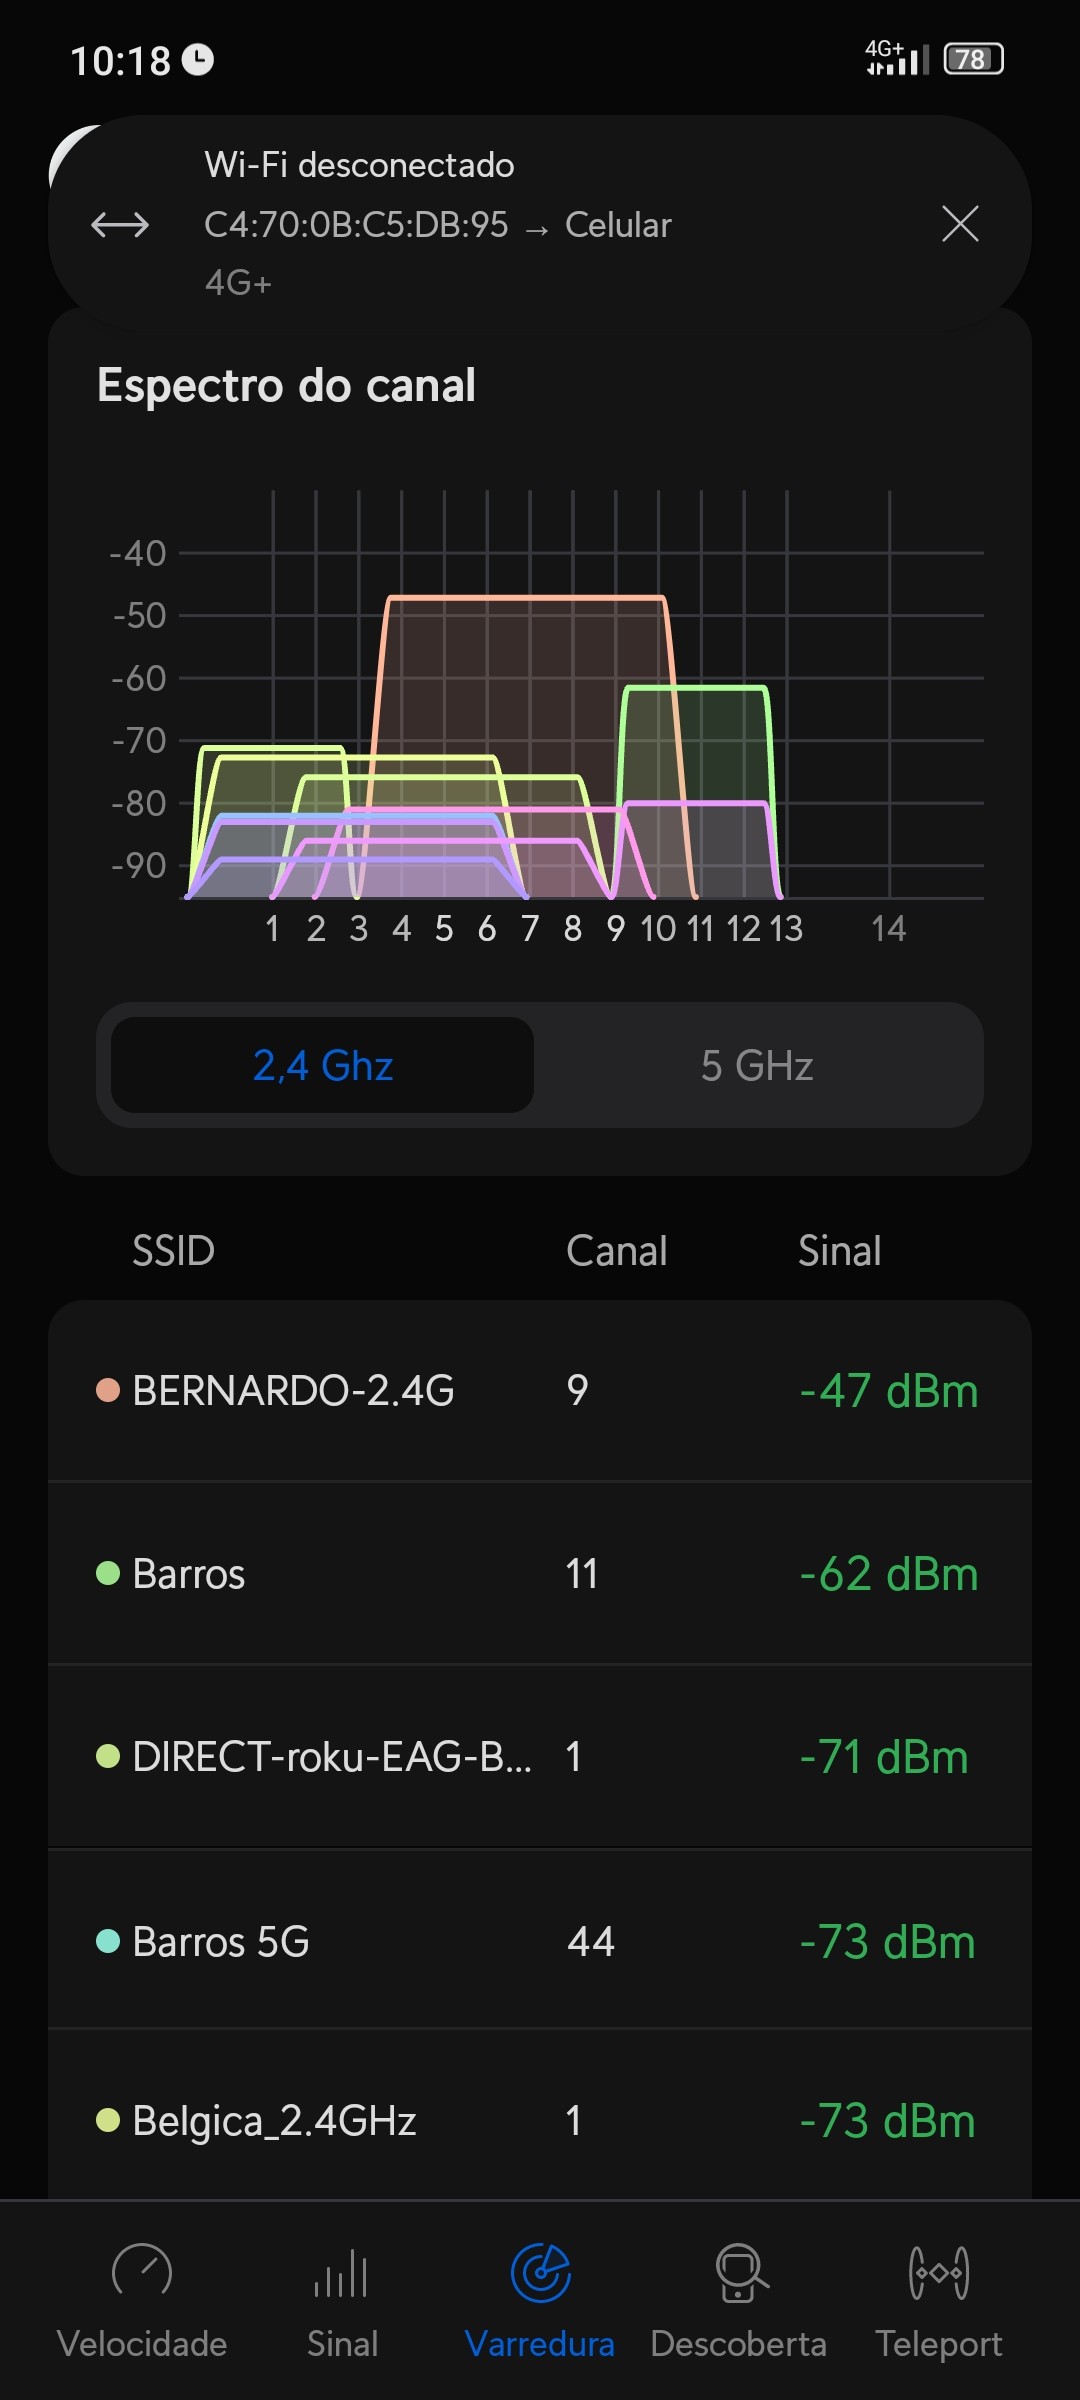Select the DIRECT-roku-EAG network row
The image size is (1080, 2400).
pyautogui.click(x=540, y=1756)
